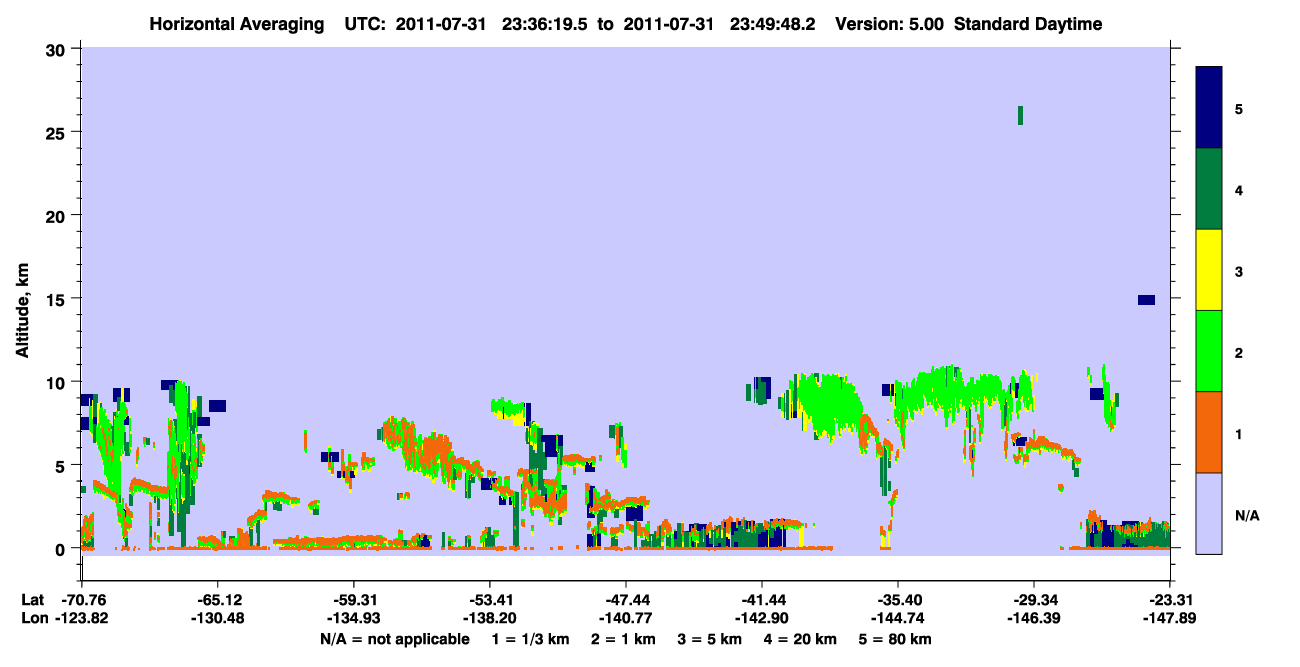Click the latitude value -47.44
Image resolution: width=1300 pixels, height=667 pixels.
[625, 600]
